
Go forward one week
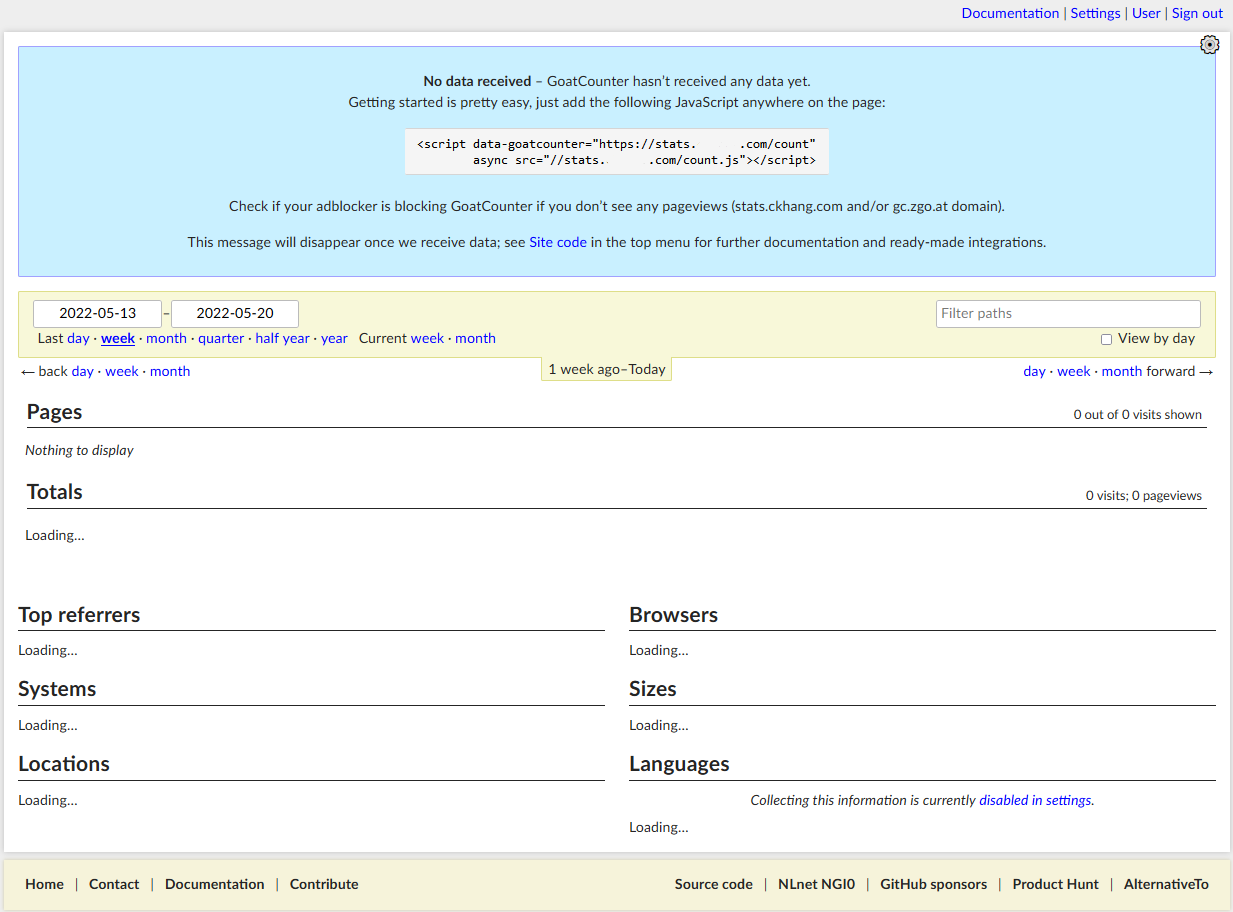1074,371
